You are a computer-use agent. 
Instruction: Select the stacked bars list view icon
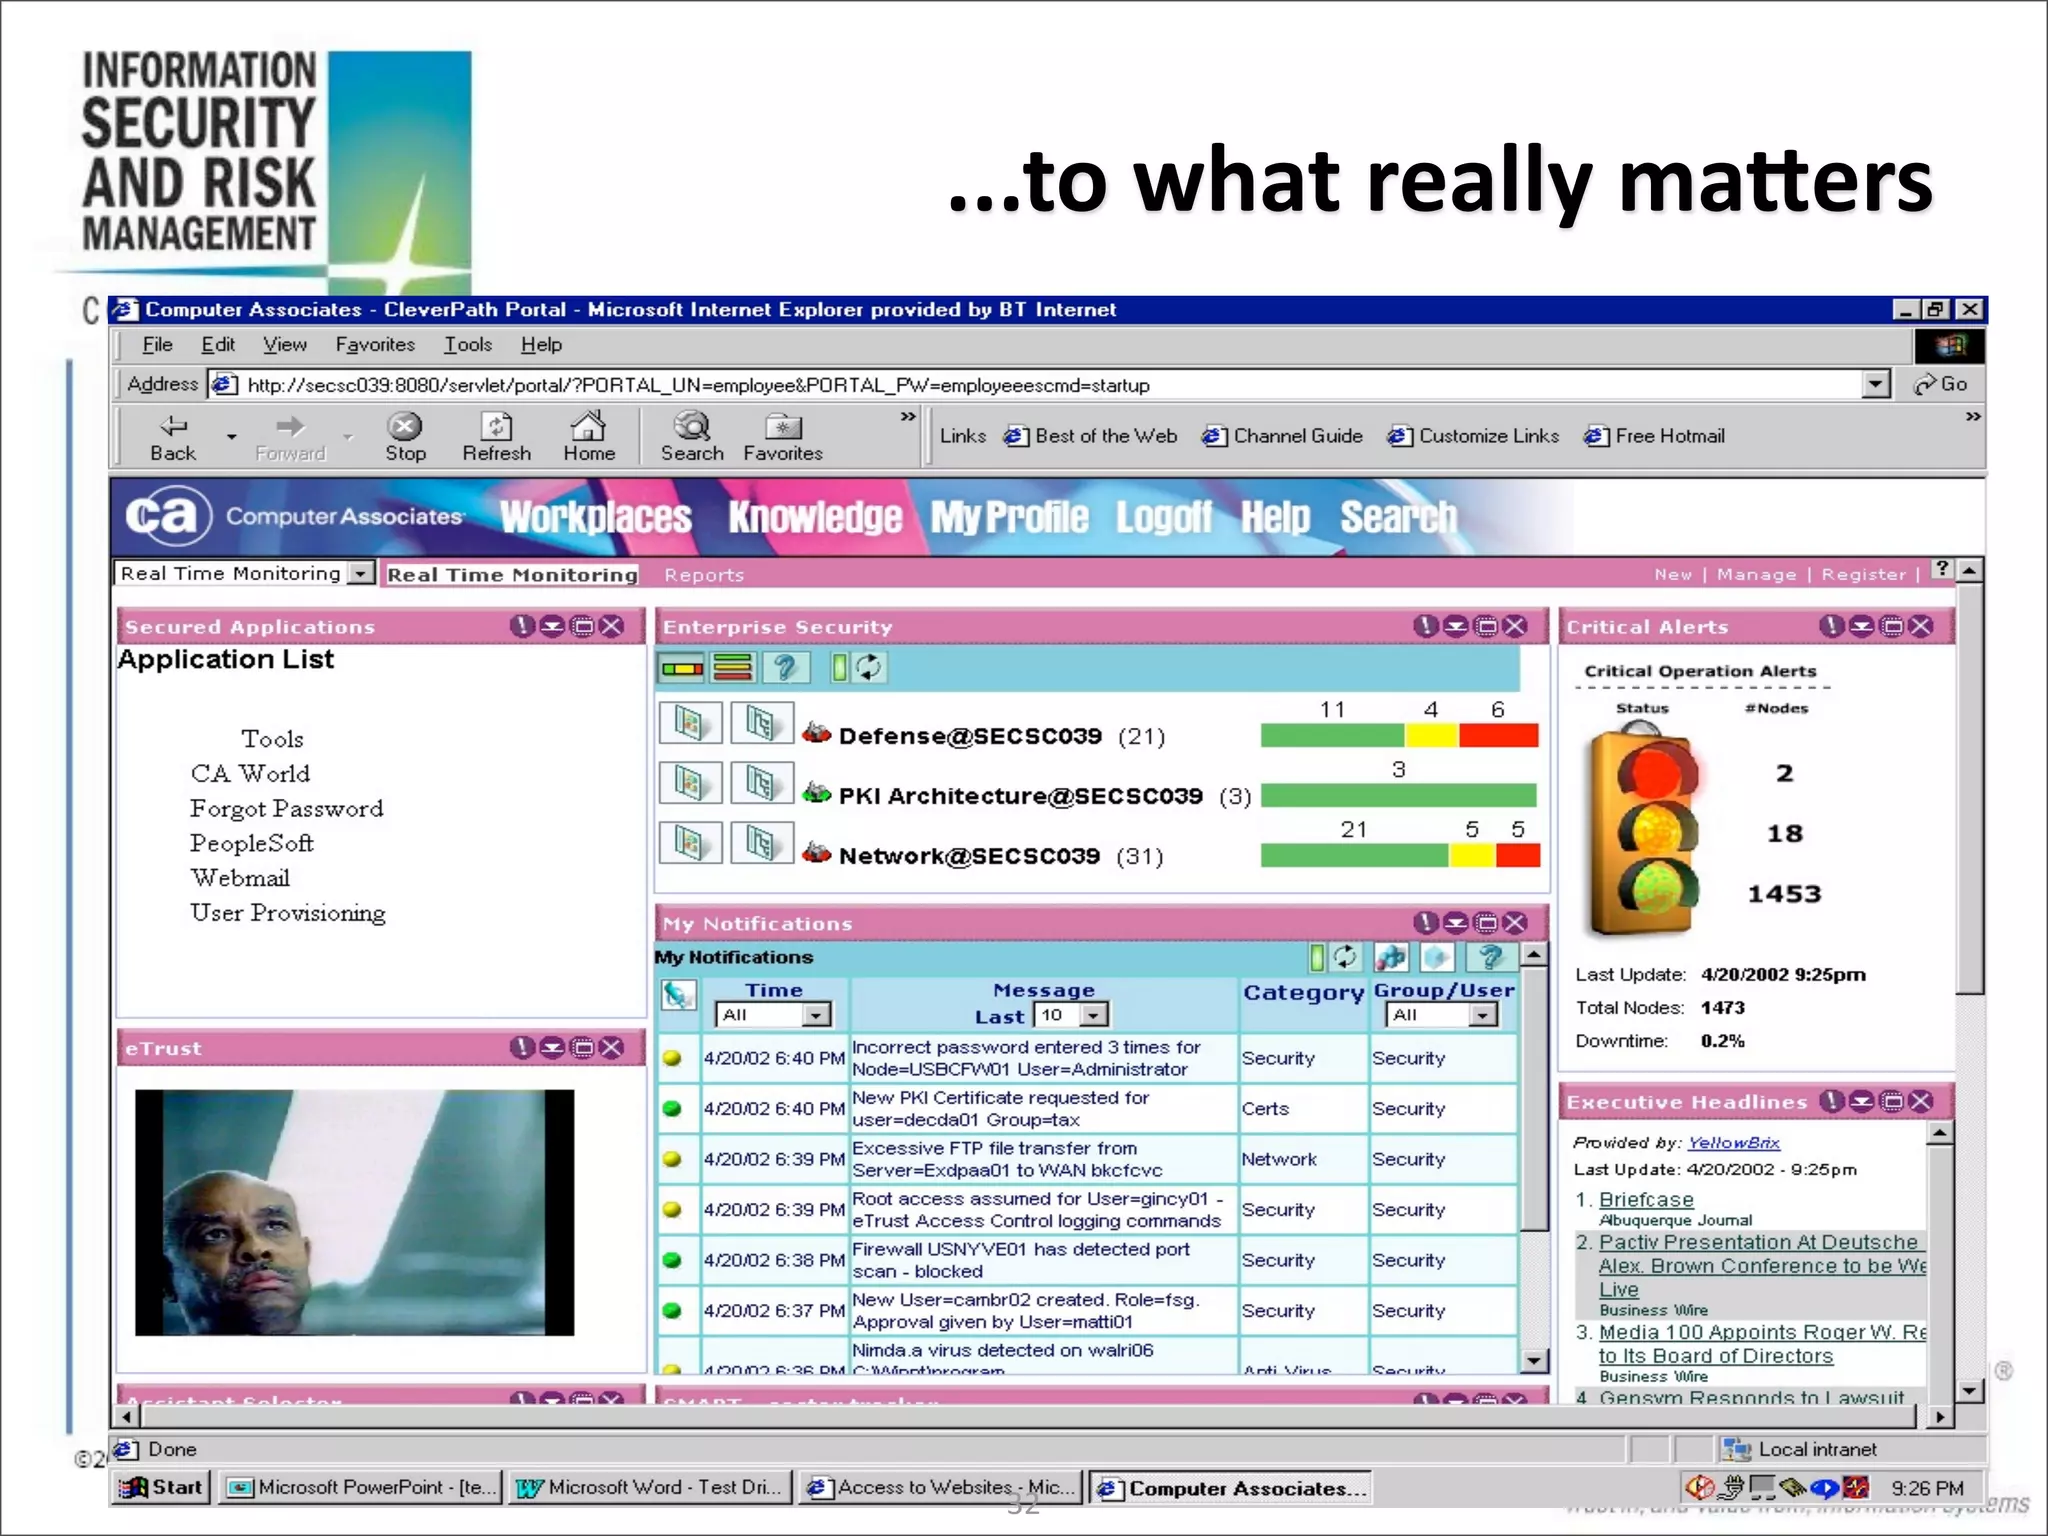733,667
